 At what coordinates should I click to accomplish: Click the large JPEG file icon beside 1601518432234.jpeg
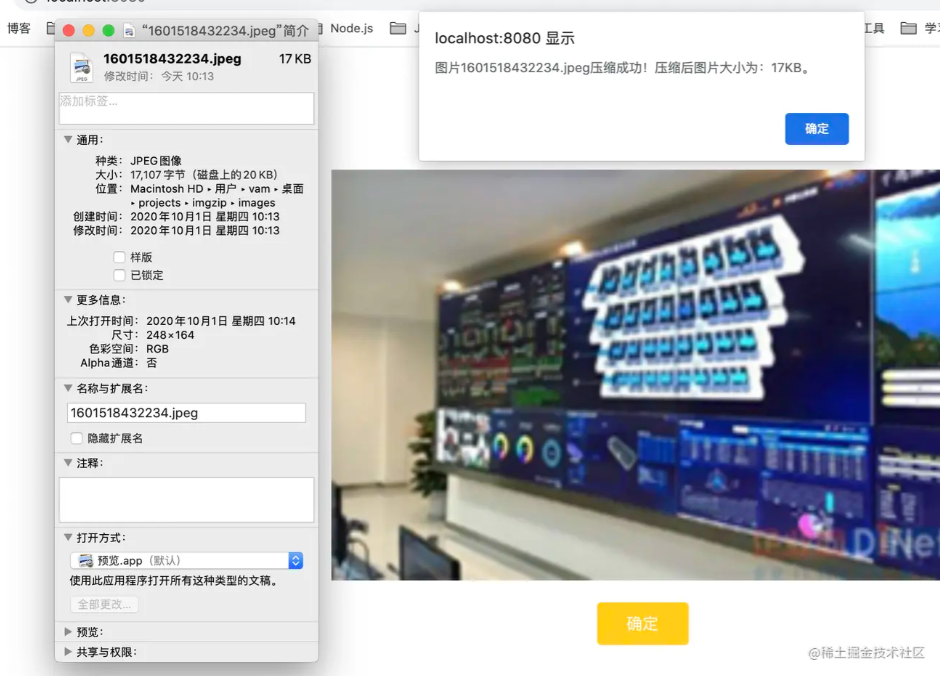pos(84,66)
